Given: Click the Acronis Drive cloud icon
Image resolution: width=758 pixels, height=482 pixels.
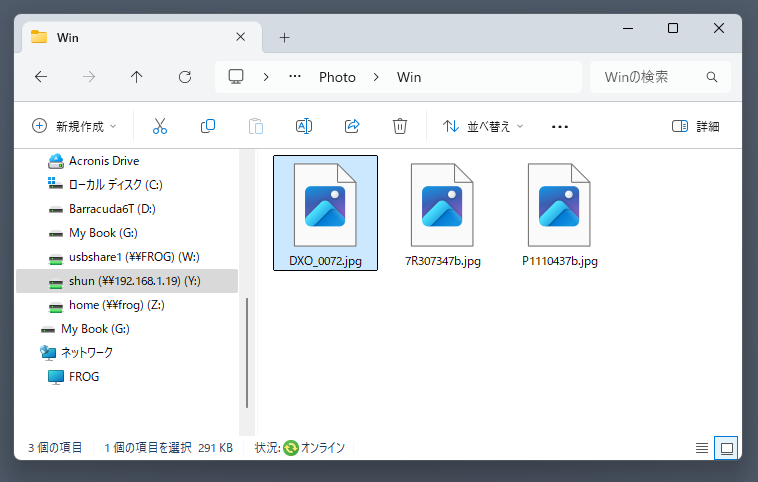Looking at the screenshot, I should coord(56,161).
